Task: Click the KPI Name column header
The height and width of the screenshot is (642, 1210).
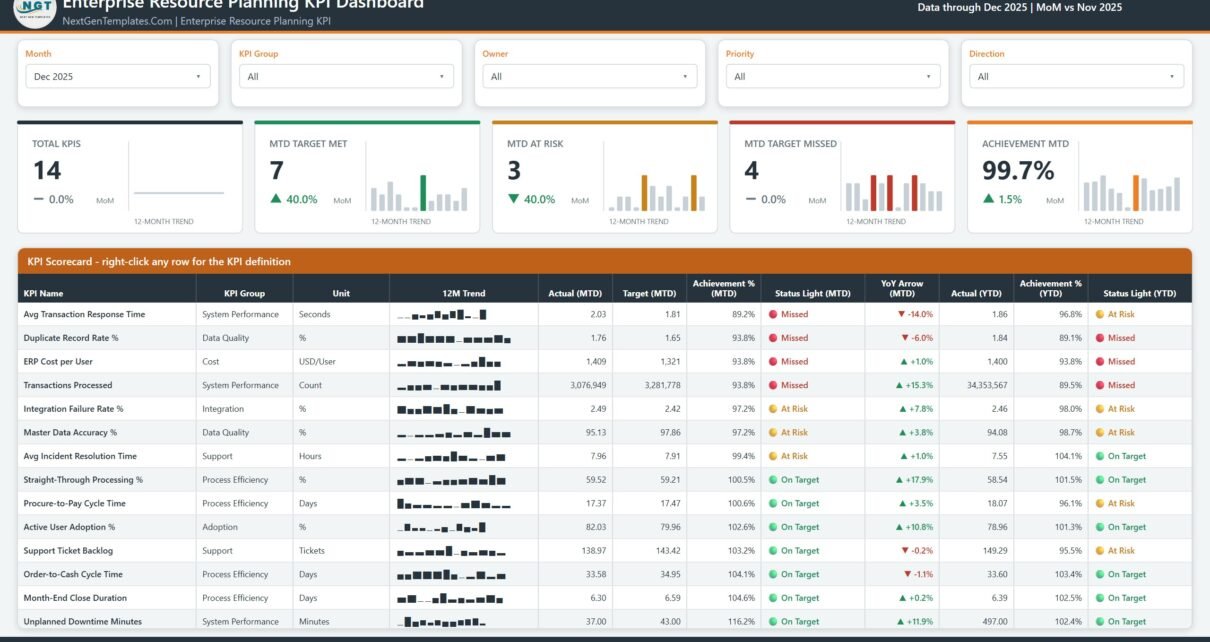Action: point(44,294)
